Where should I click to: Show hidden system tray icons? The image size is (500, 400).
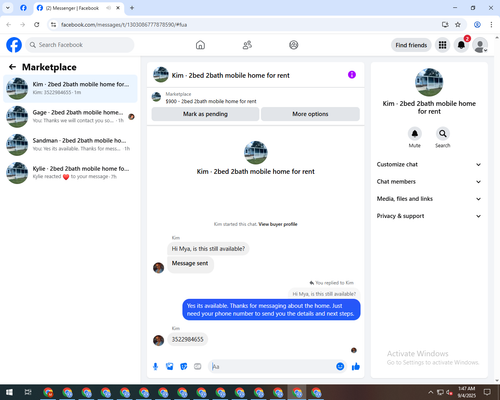(430, 392)
